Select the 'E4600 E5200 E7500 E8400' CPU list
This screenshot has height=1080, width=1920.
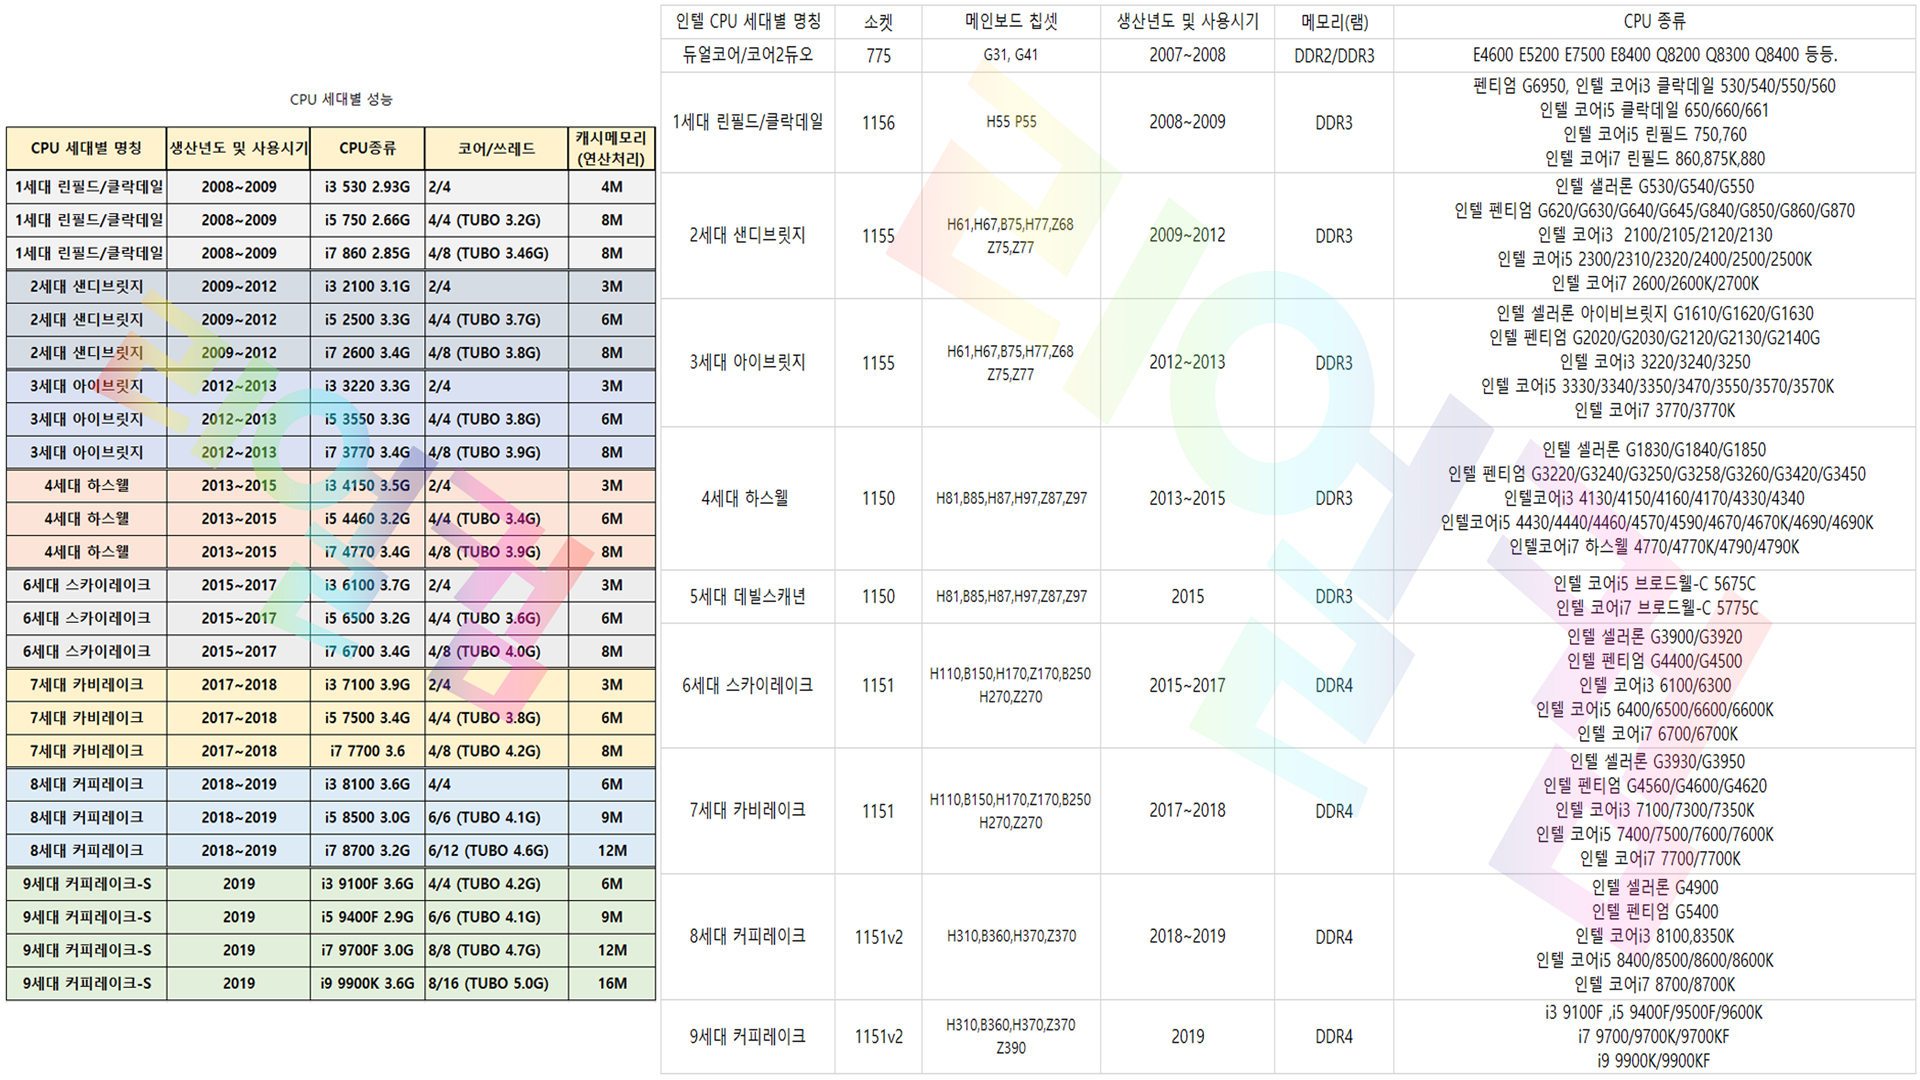click(x=1655, y=55)
